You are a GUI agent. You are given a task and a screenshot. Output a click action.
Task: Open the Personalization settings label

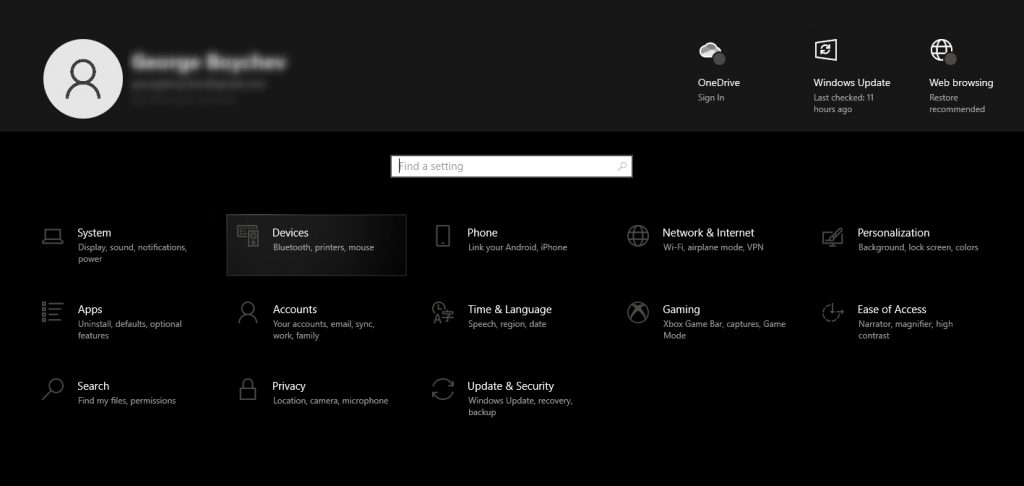click(893, 233)
